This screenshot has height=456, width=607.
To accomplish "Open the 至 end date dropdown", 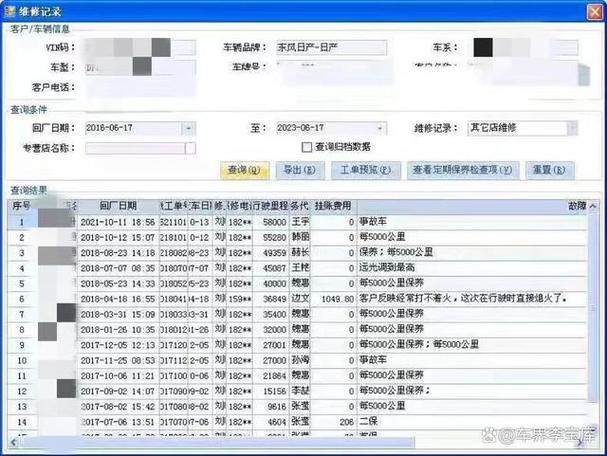I will coord(380,128).
